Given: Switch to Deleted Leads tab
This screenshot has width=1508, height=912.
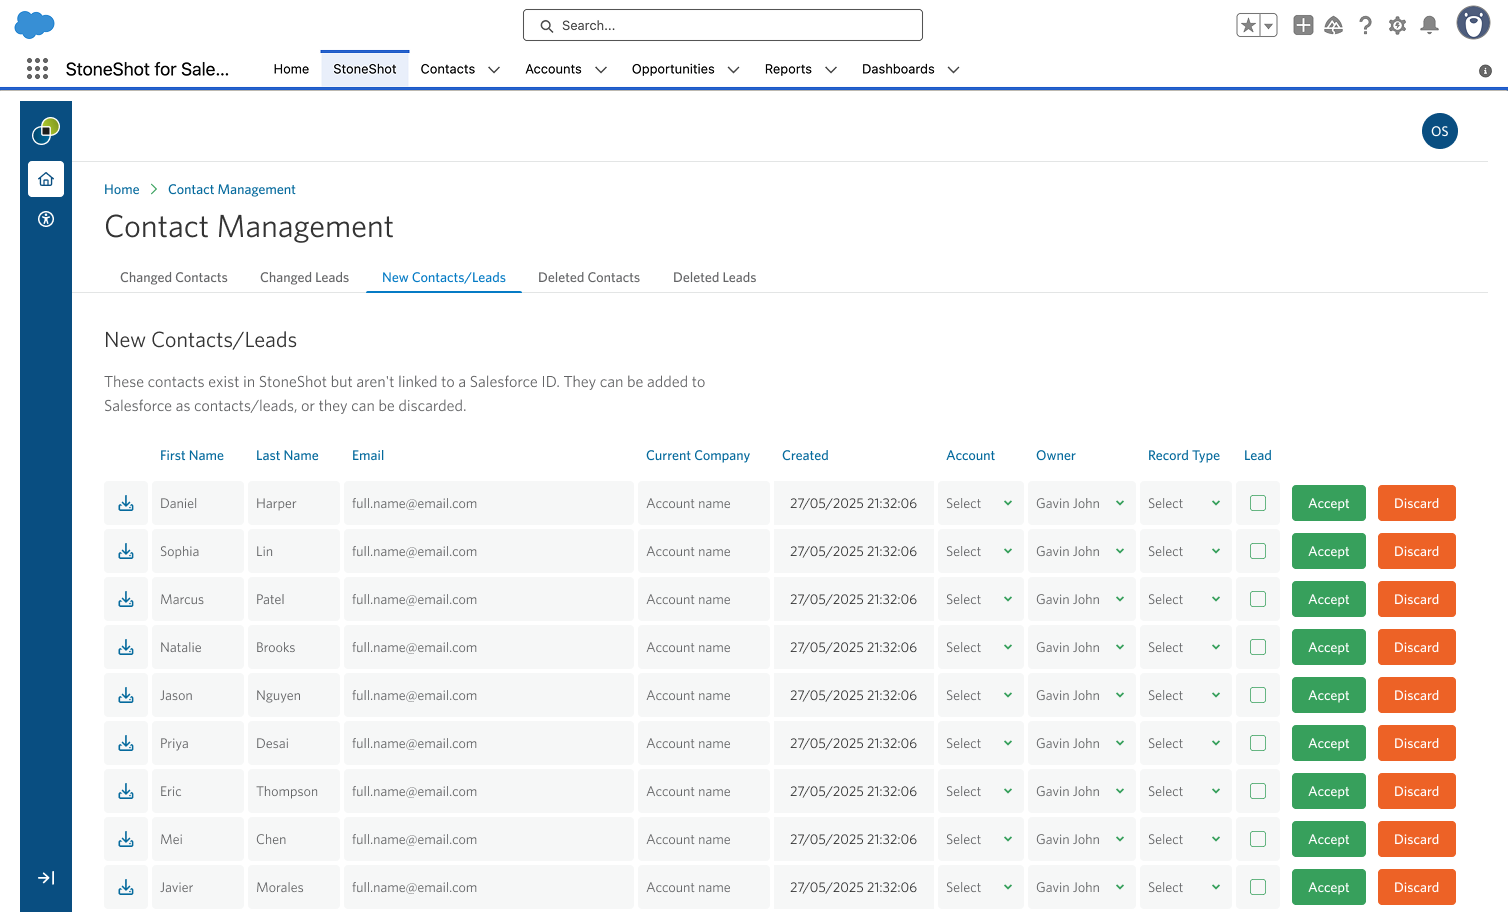Looking at the screenshot, I should 714,277.
